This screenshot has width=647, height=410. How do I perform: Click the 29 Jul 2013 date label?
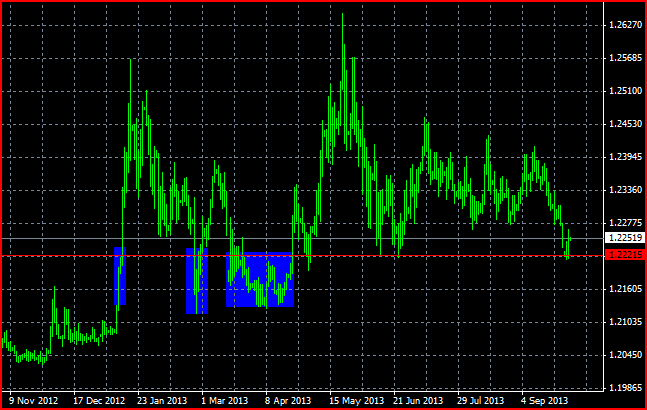click(x=480, y=401)
